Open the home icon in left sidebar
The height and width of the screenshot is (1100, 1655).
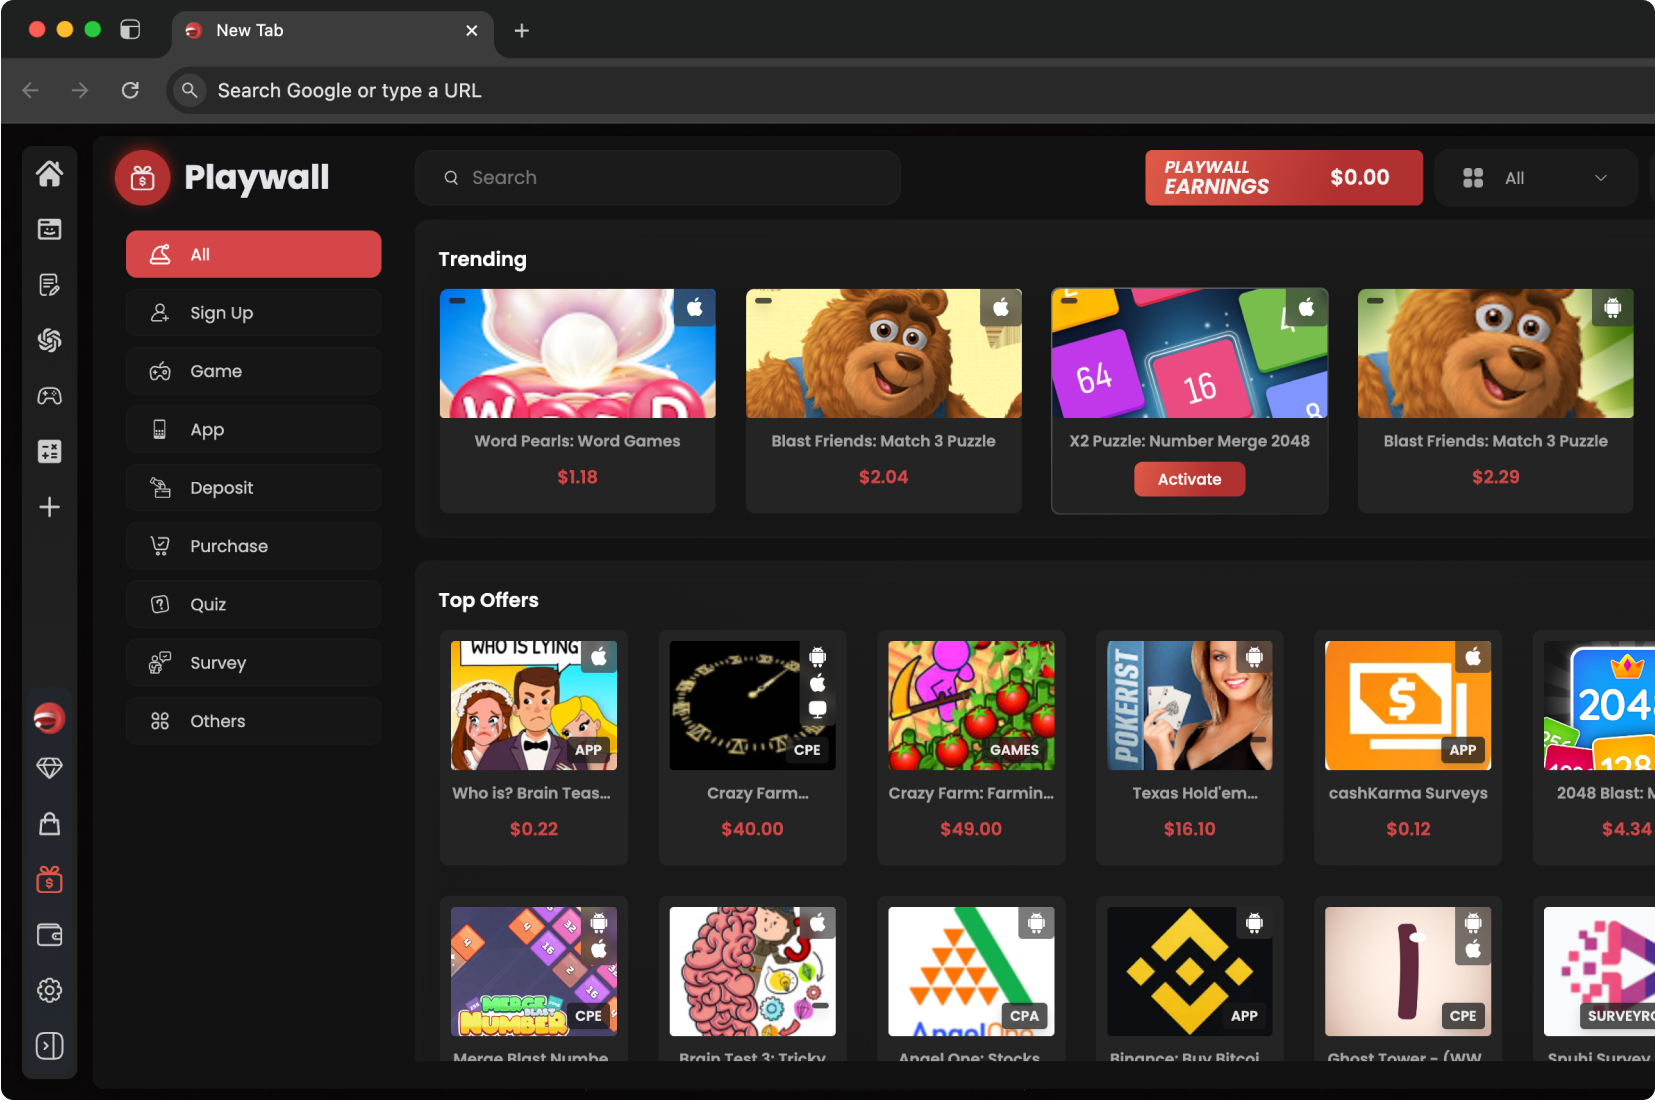click(49, 174)
